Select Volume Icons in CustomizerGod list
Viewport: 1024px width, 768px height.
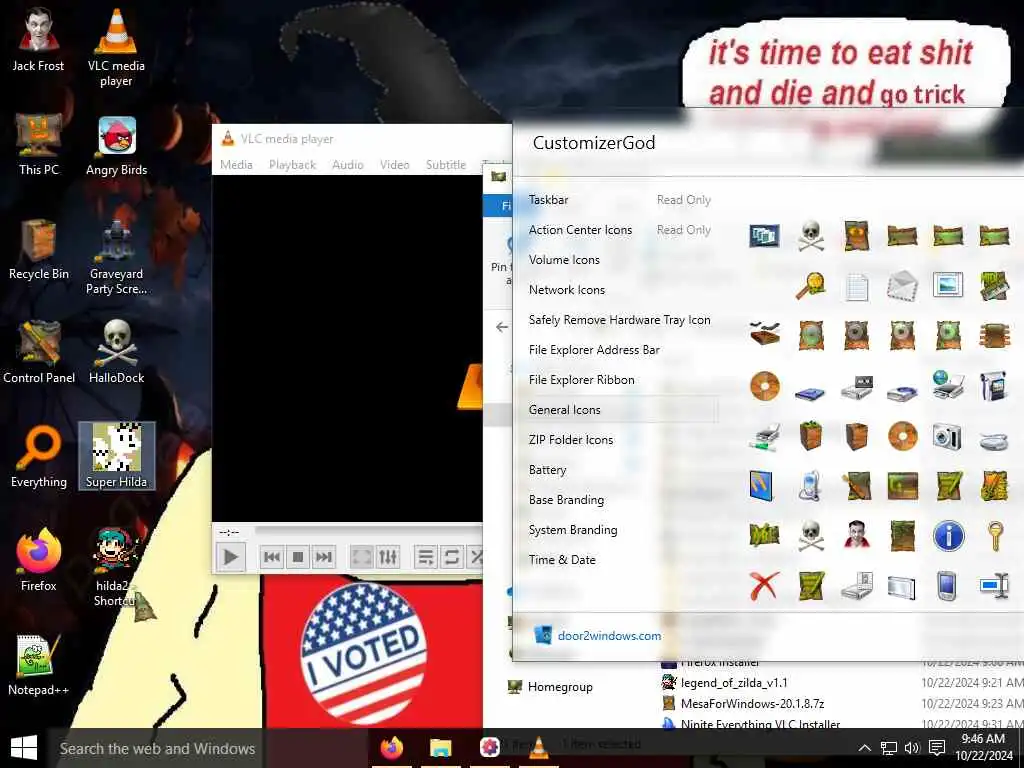click(564, 260)
